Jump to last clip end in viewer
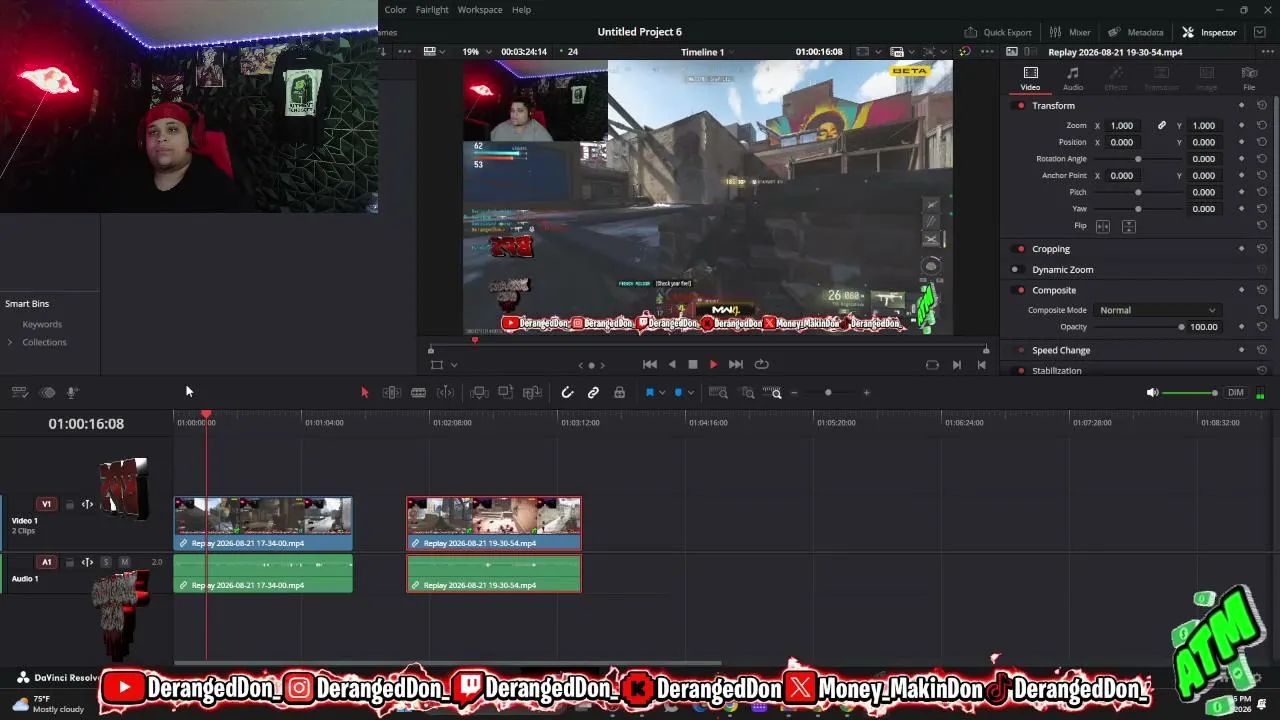 tap(981, 365)
